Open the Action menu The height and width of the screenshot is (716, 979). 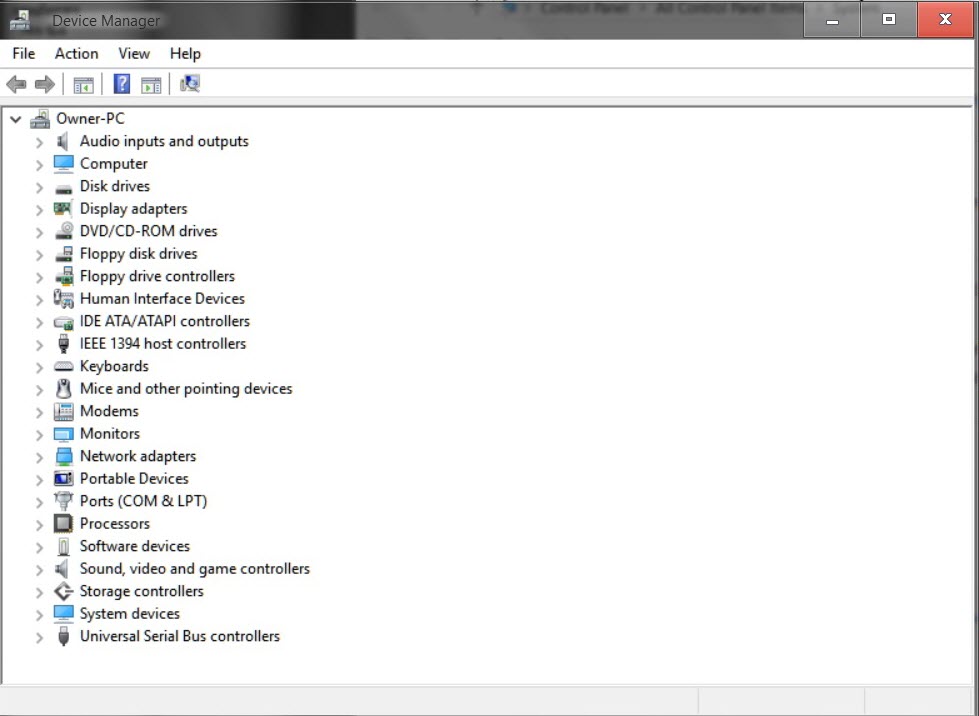click(76, 54)
